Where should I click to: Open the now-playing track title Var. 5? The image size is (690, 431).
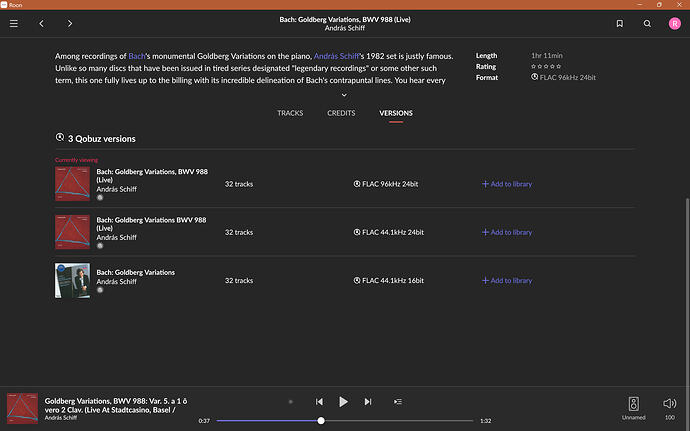coord(116,405)
